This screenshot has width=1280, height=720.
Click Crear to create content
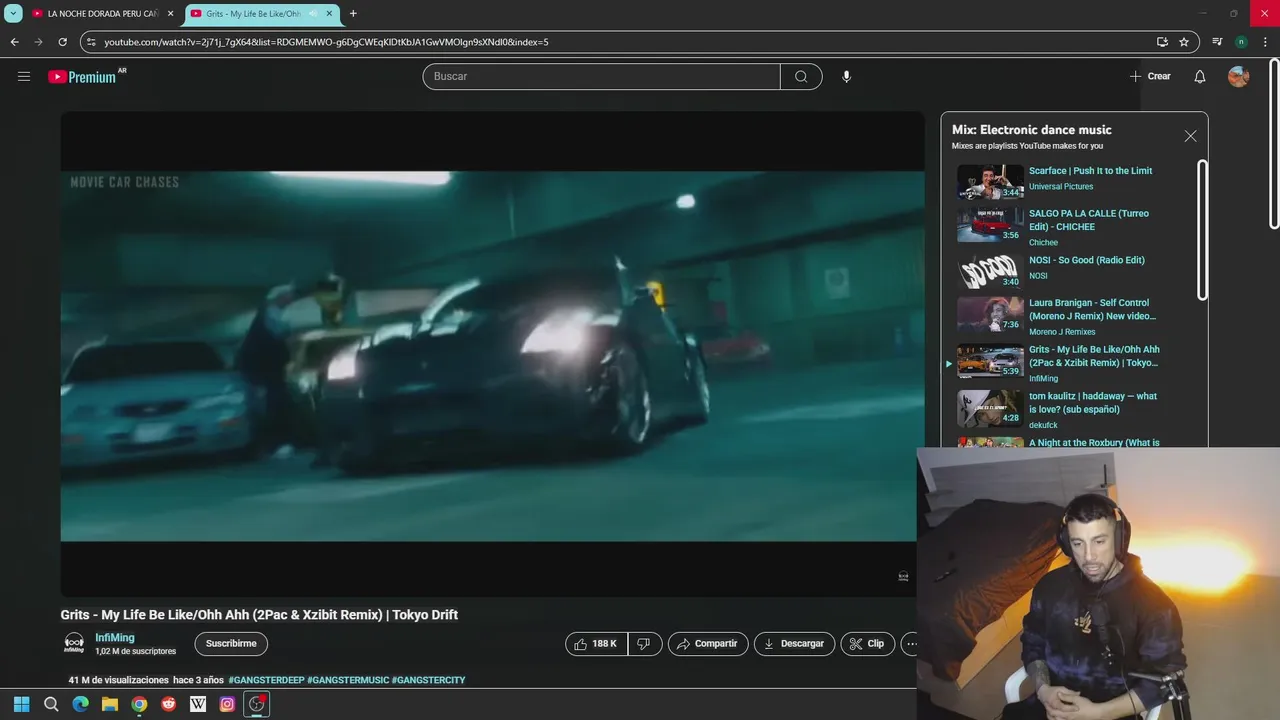tap(1150, 76)
